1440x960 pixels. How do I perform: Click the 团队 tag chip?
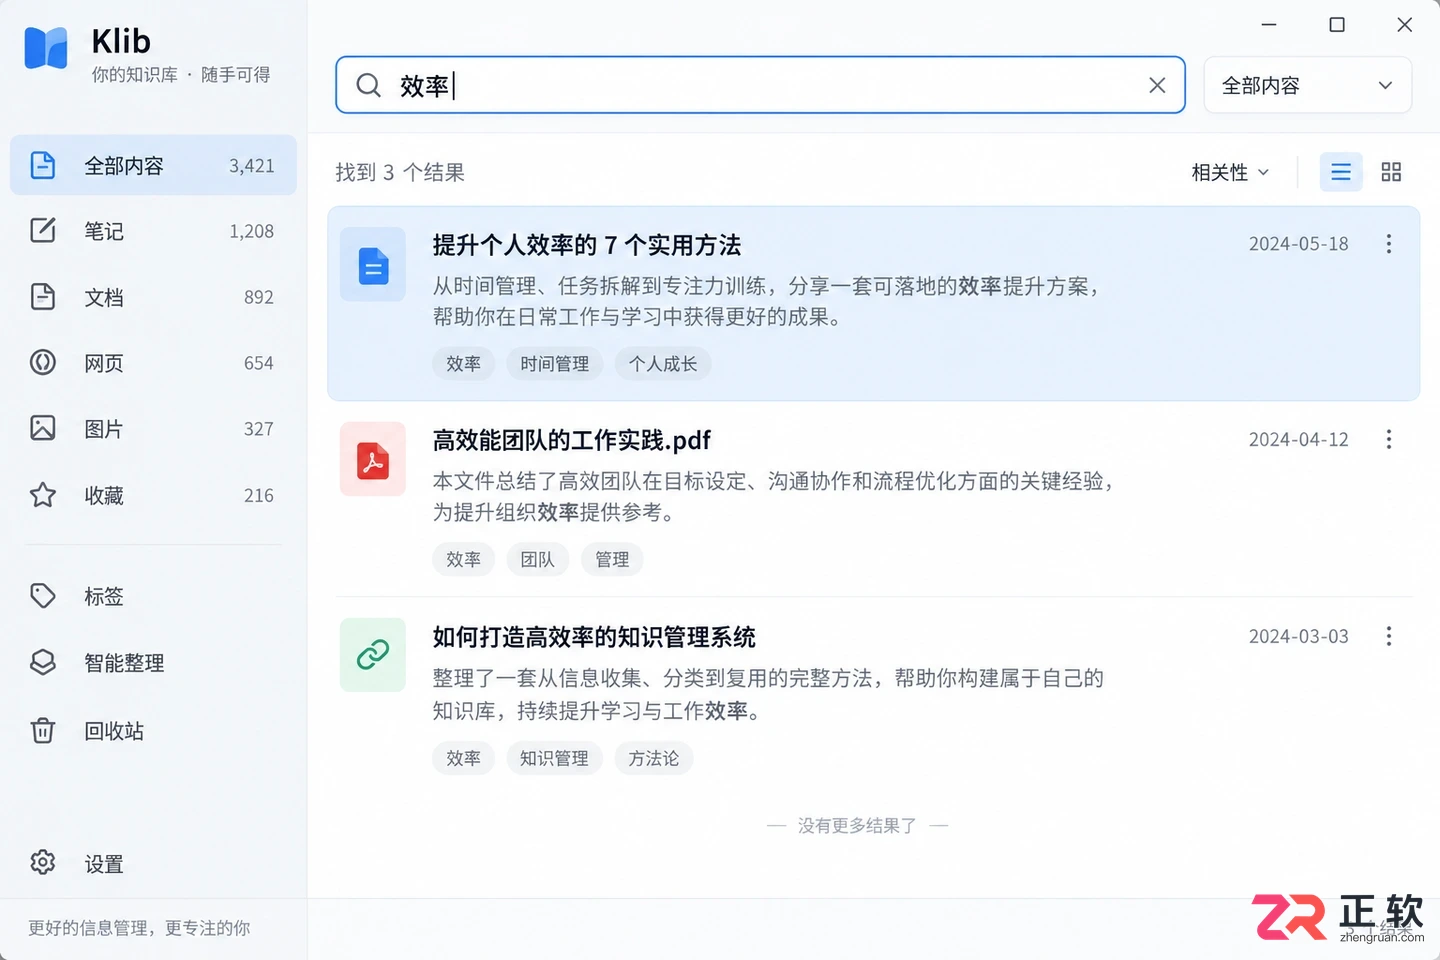click(537, 559)
